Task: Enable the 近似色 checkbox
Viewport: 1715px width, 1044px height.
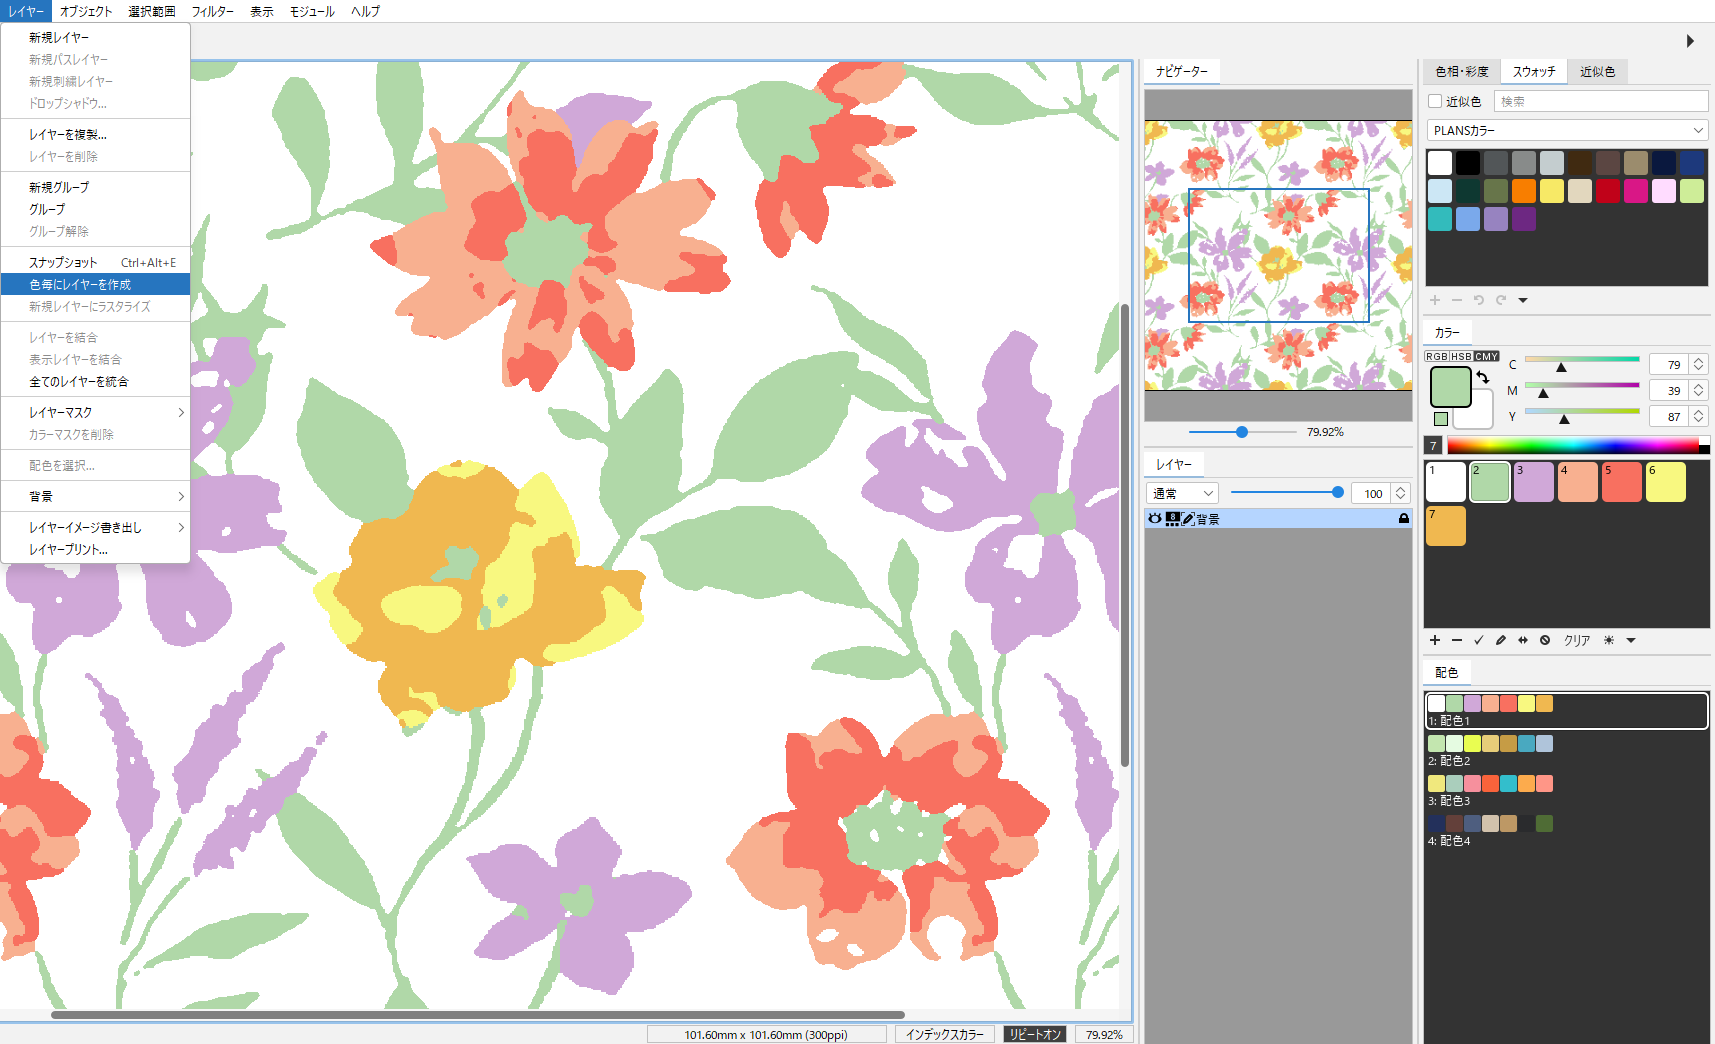Action: click(1435, 101)
